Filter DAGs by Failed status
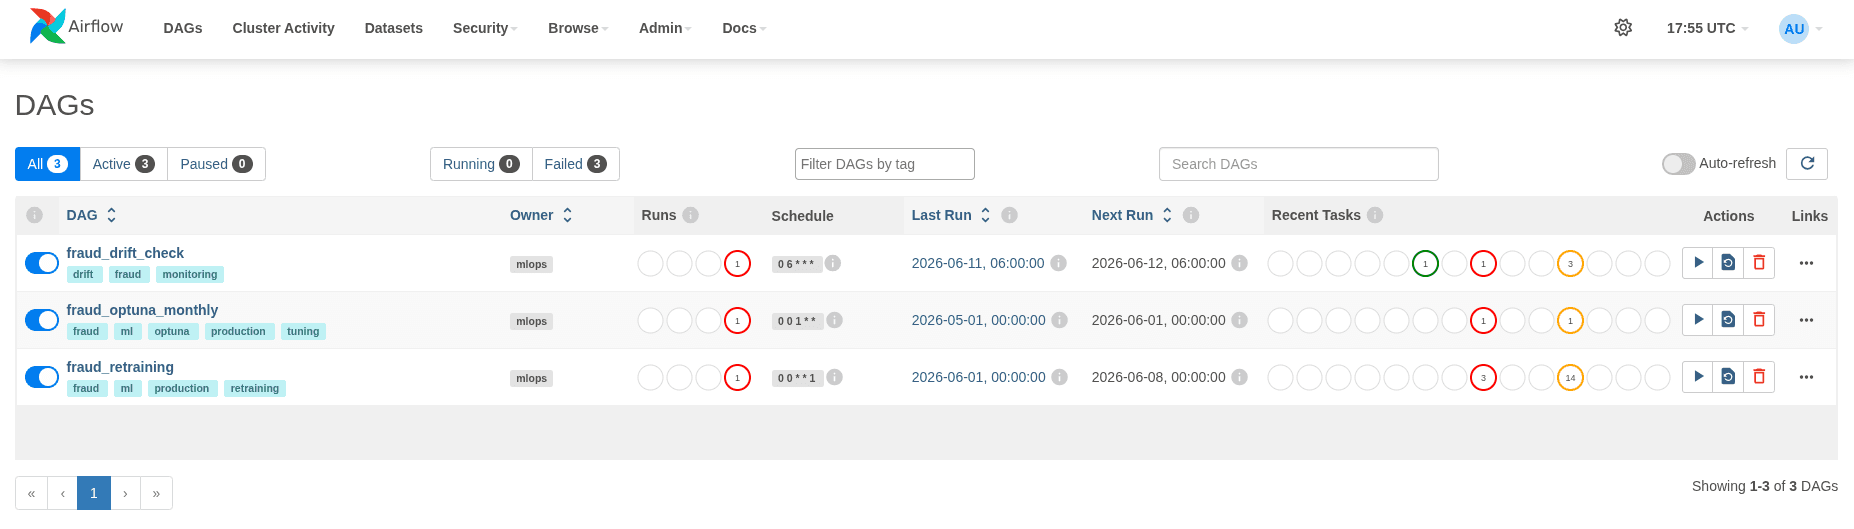1854x529 pixels. (x=575, y=164)
